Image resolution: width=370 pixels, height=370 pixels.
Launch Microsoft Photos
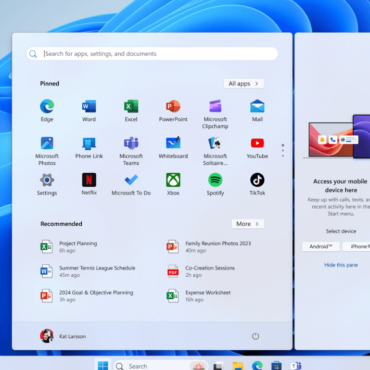click(x=47, y=151)
